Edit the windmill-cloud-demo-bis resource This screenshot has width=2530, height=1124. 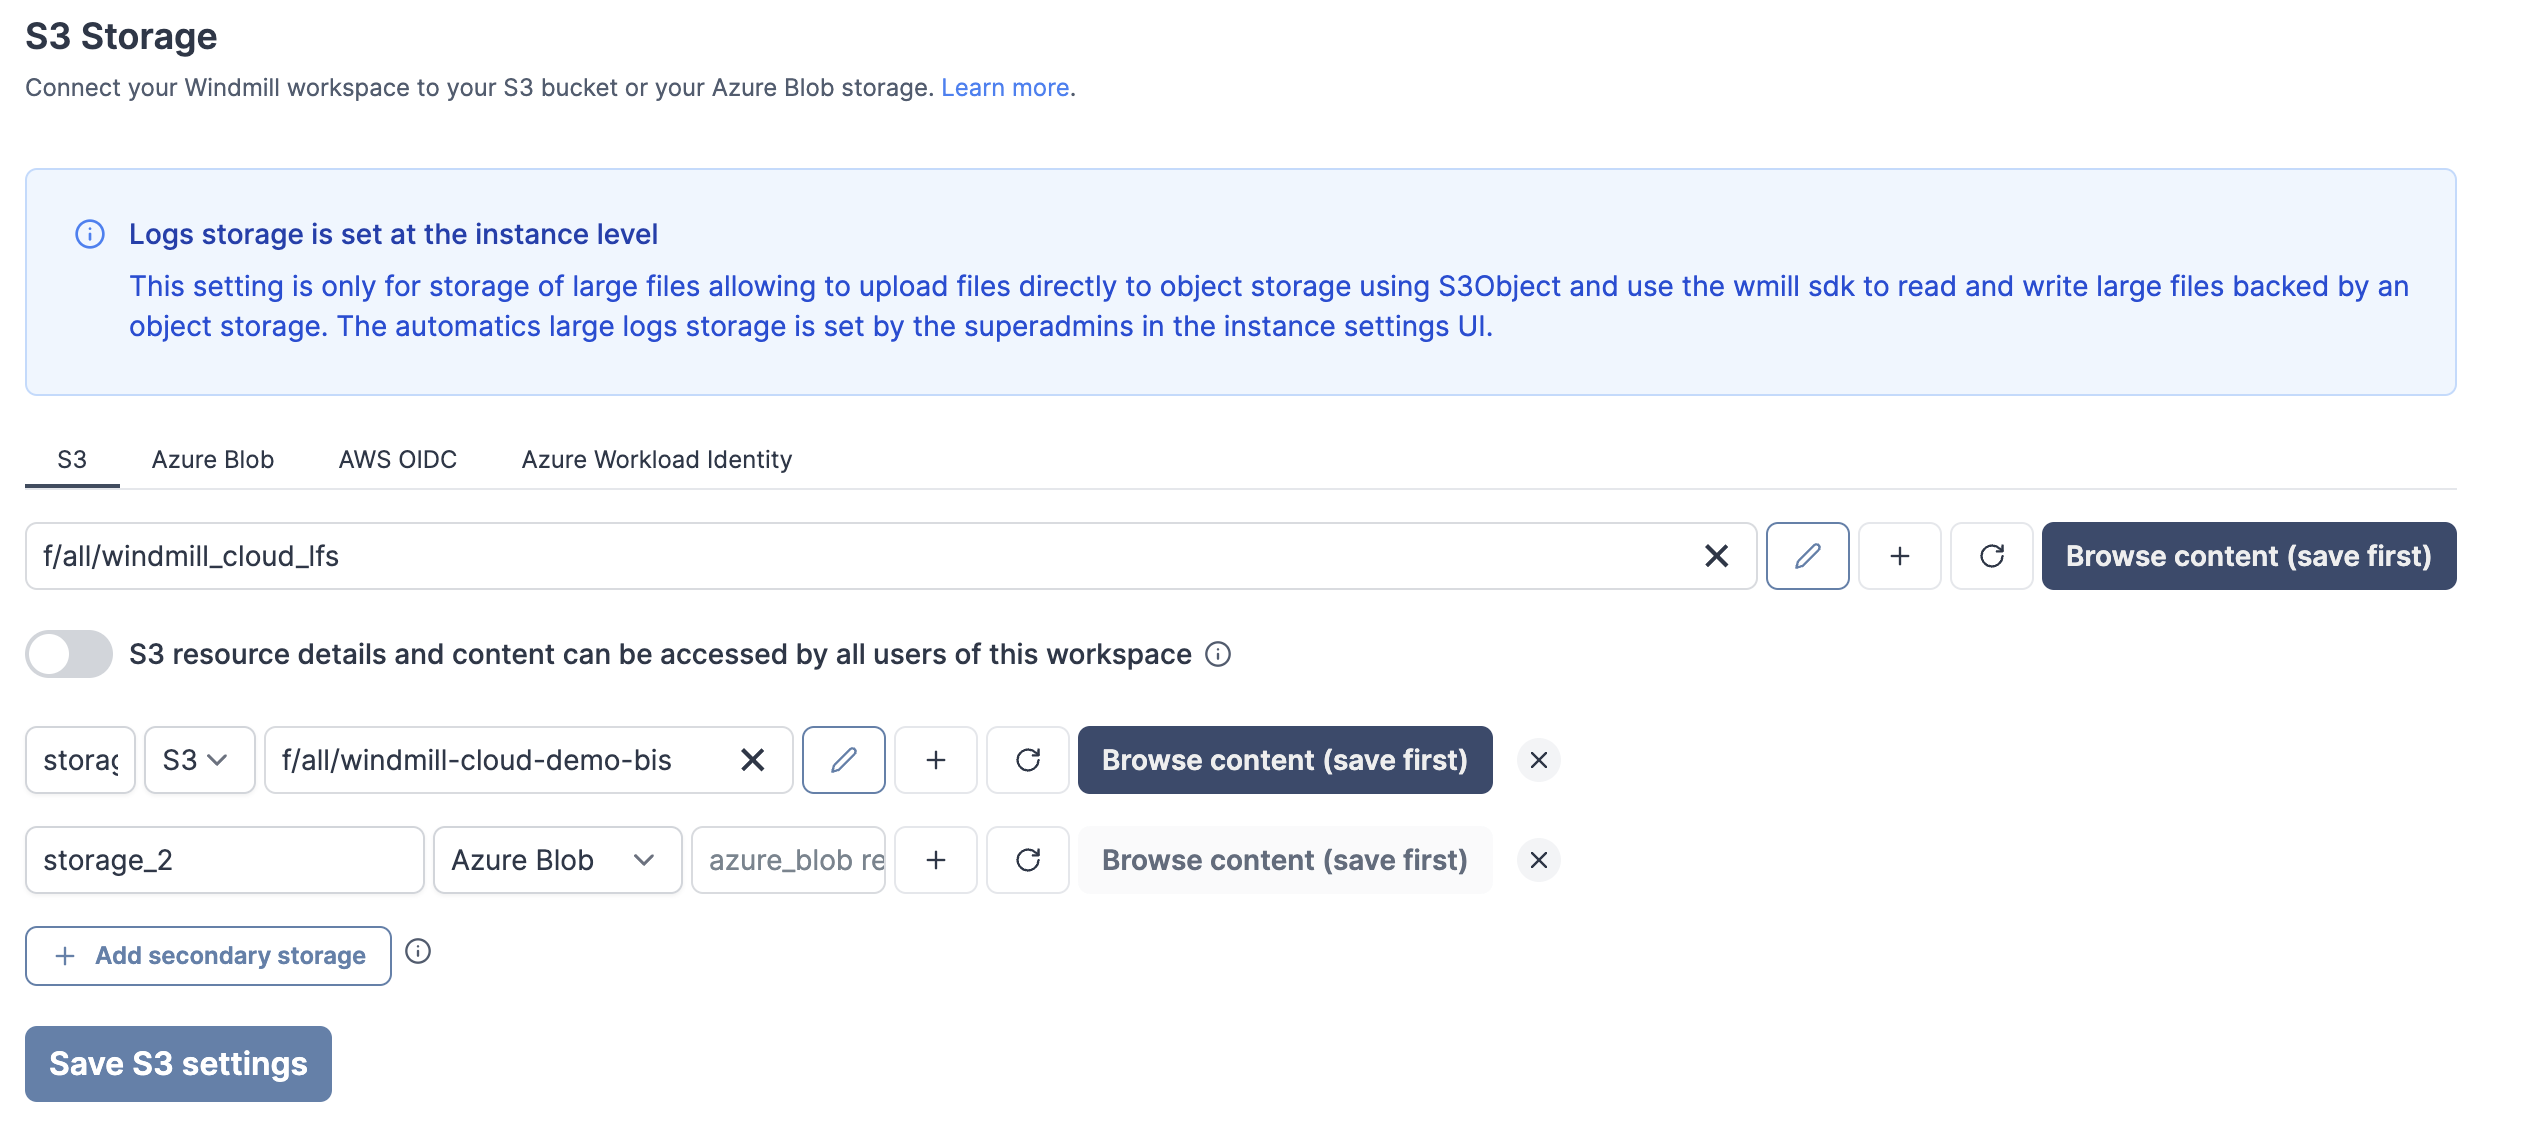tap(843, 760)
